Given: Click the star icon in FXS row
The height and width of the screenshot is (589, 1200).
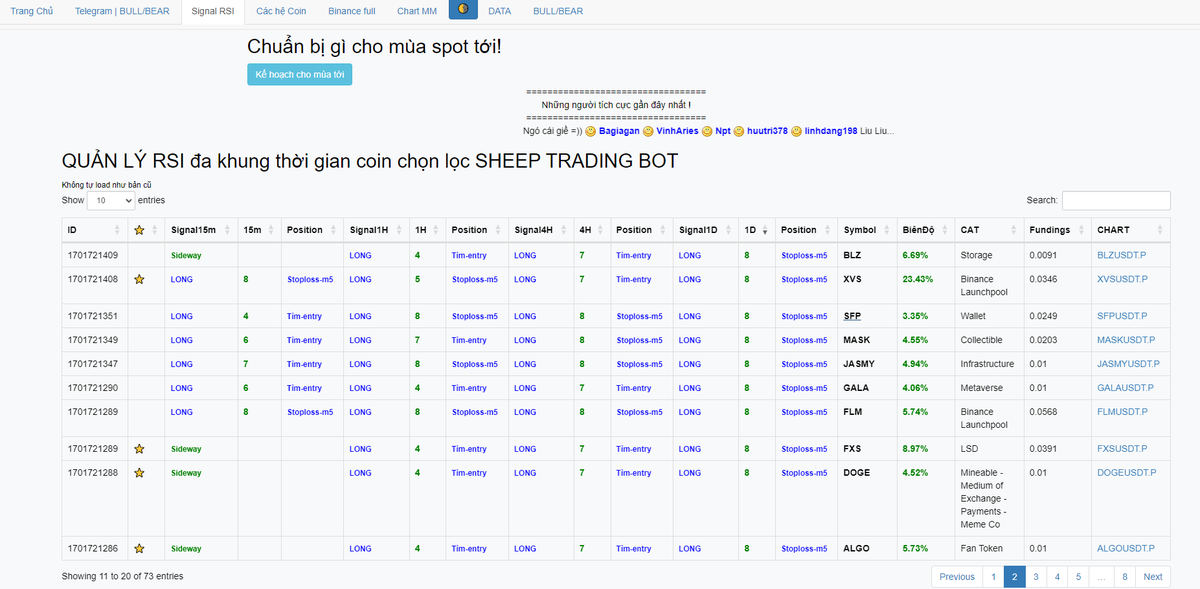Looking at the screenshot, I should coord(139,449).
